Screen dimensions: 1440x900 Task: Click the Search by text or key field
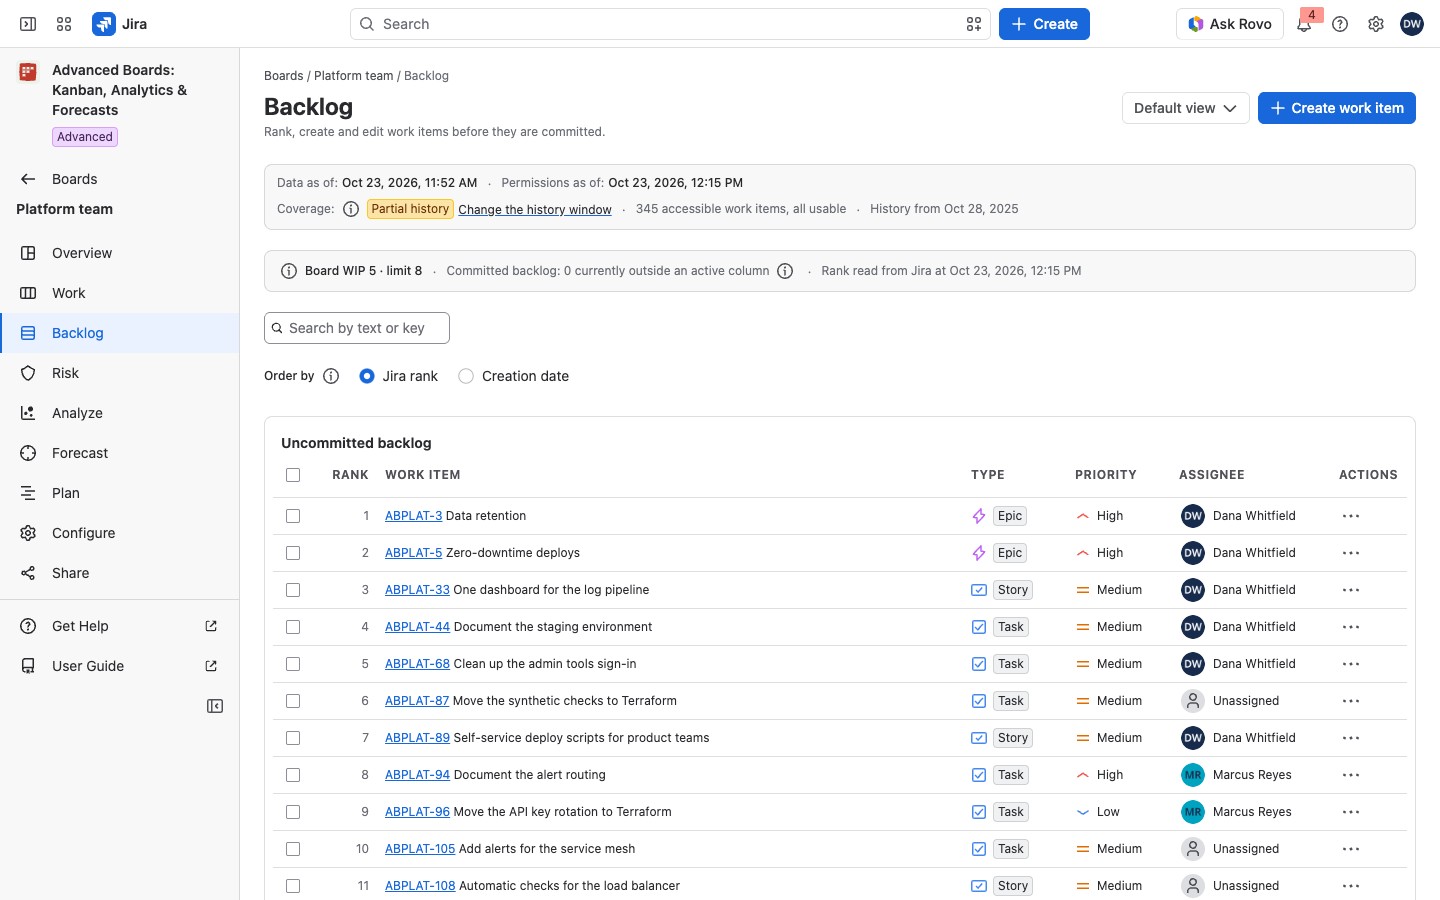(x=357, y=328)
